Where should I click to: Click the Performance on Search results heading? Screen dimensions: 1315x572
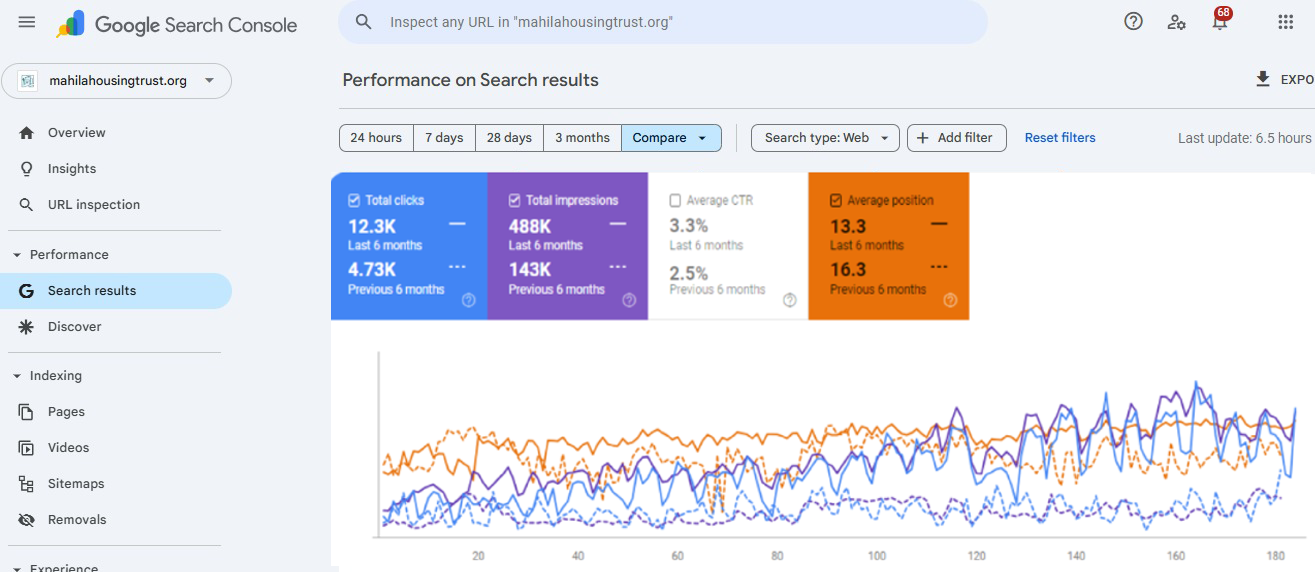[471, 80]
